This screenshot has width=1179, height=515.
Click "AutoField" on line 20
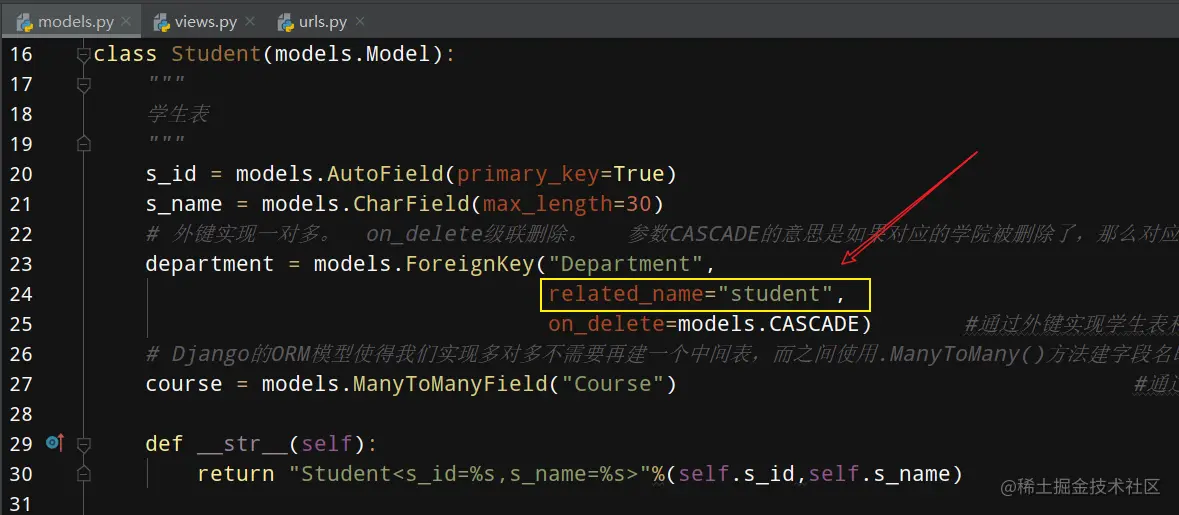coord(385,174)
